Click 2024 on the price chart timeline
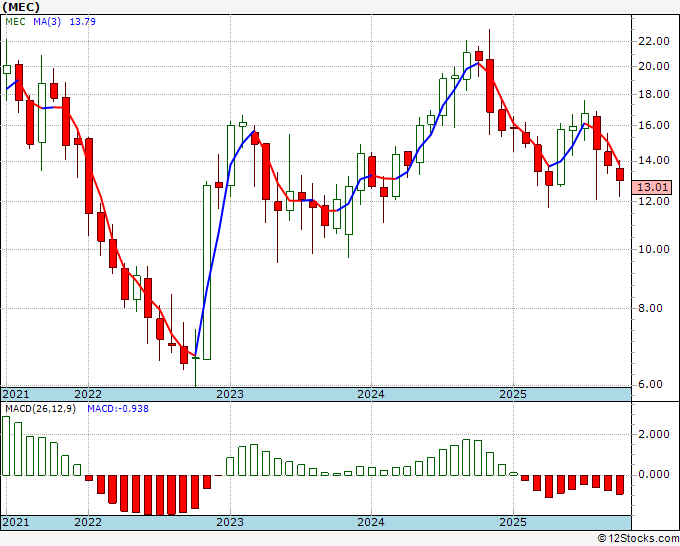This screenshot has height=546, width=680. (x=371, y=394)
